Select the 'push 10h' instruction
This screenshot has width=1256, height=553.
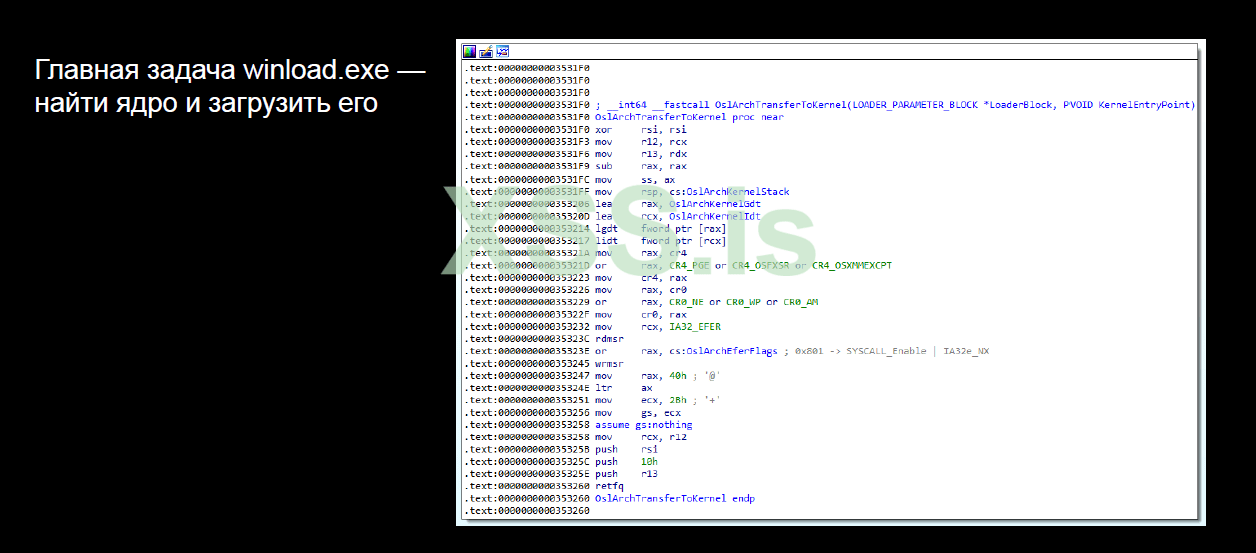(628, 462)
